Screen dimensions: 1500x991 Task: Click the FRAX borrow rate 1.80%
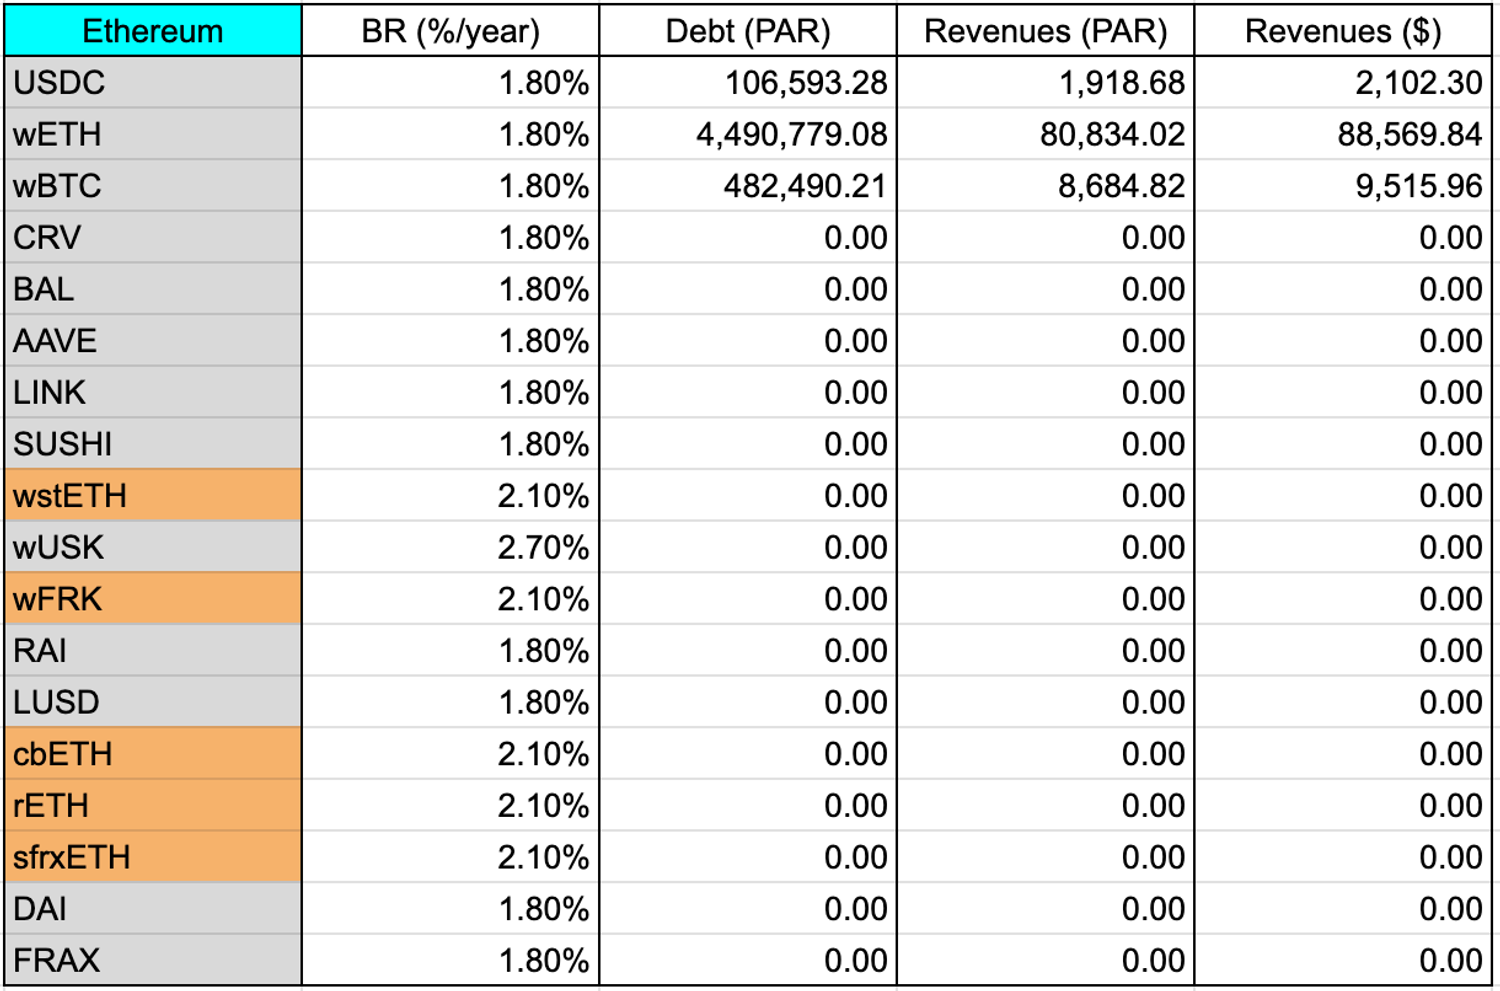450,960
